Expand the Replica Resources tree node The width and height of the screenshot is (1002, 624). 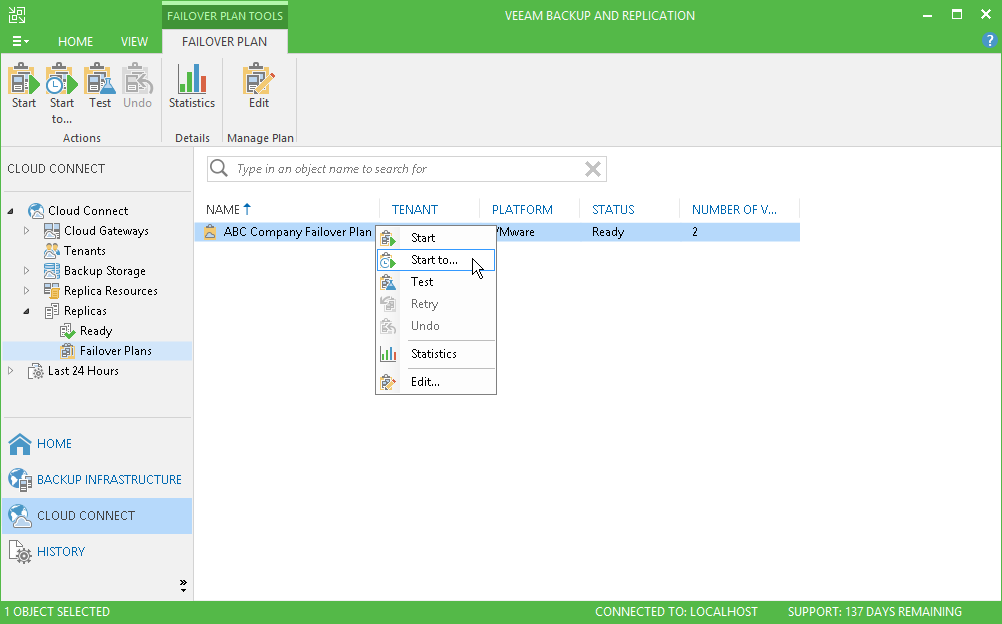click(x=26, y=290)
